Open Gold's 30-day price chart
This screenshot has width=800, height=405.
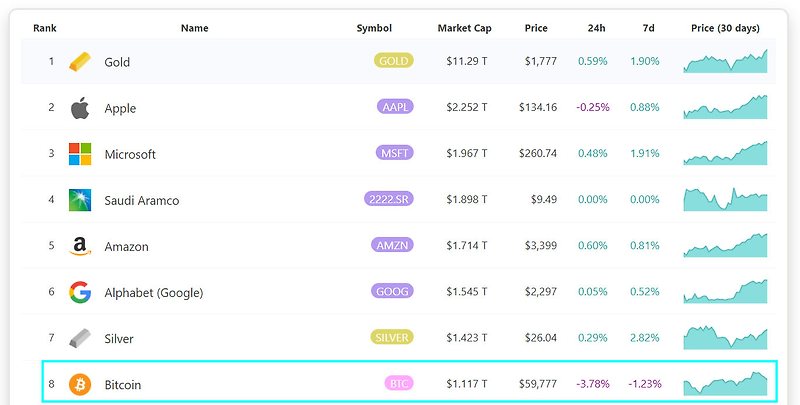(725, 61)
